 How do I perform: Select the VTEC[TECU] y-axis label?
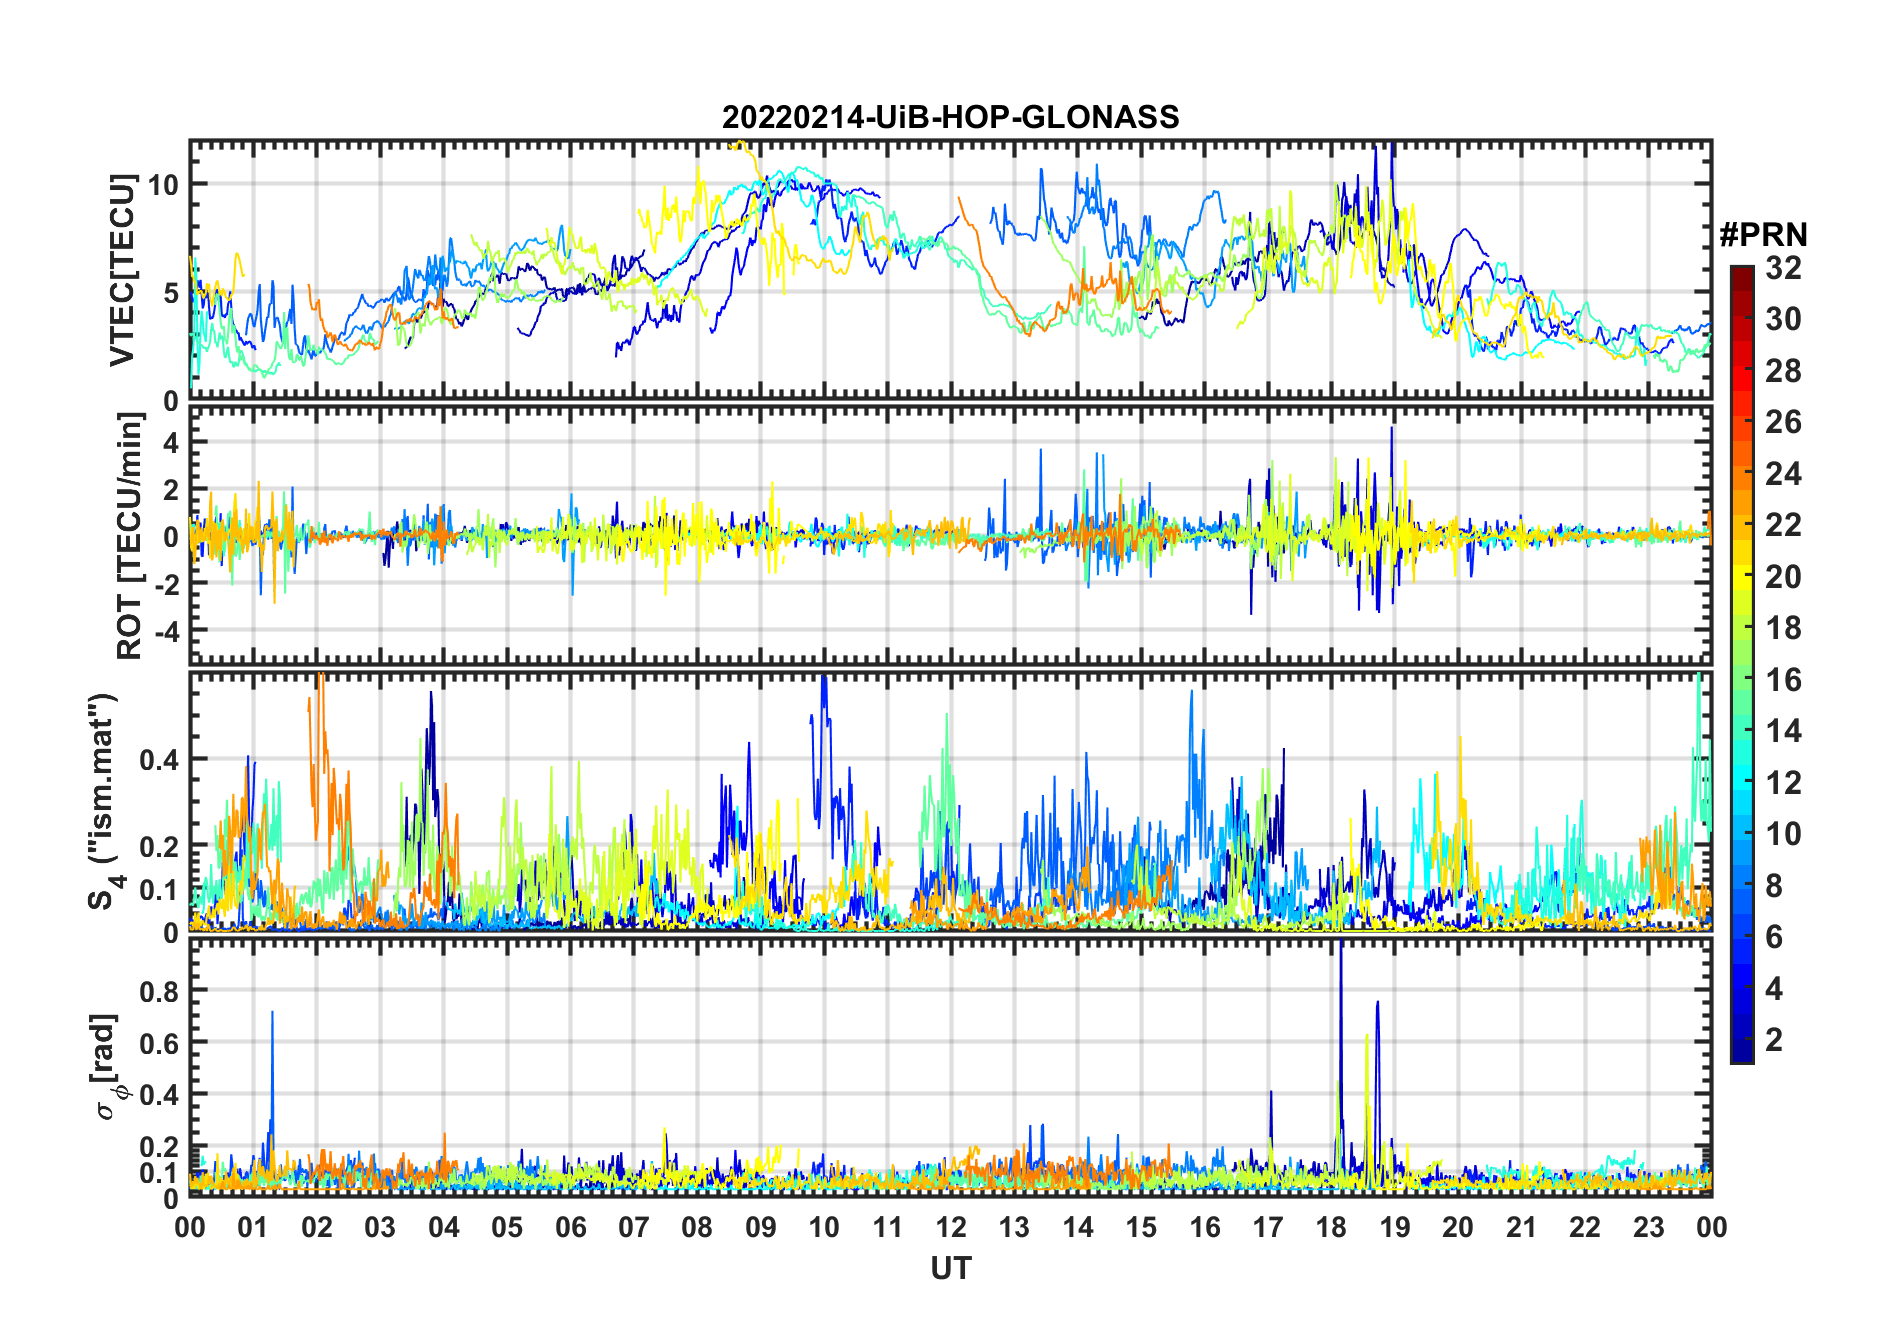(121, 270)
